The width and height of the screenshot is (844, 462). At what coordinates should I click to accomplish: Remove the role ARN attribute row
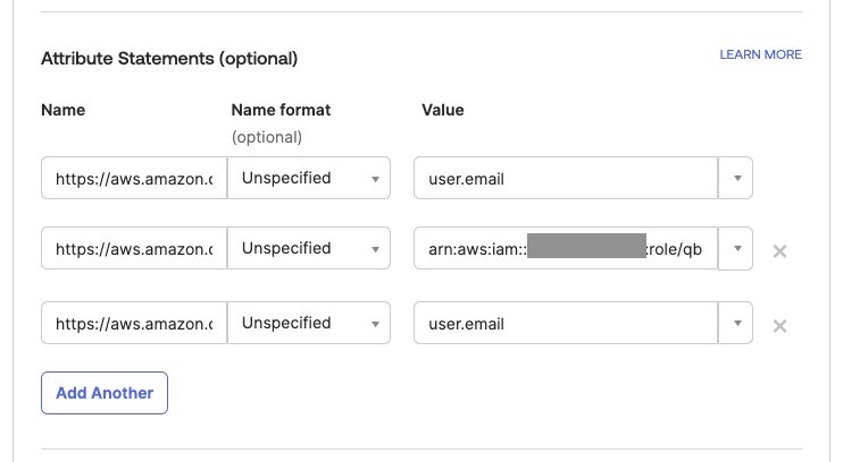(x=779, y=251)
